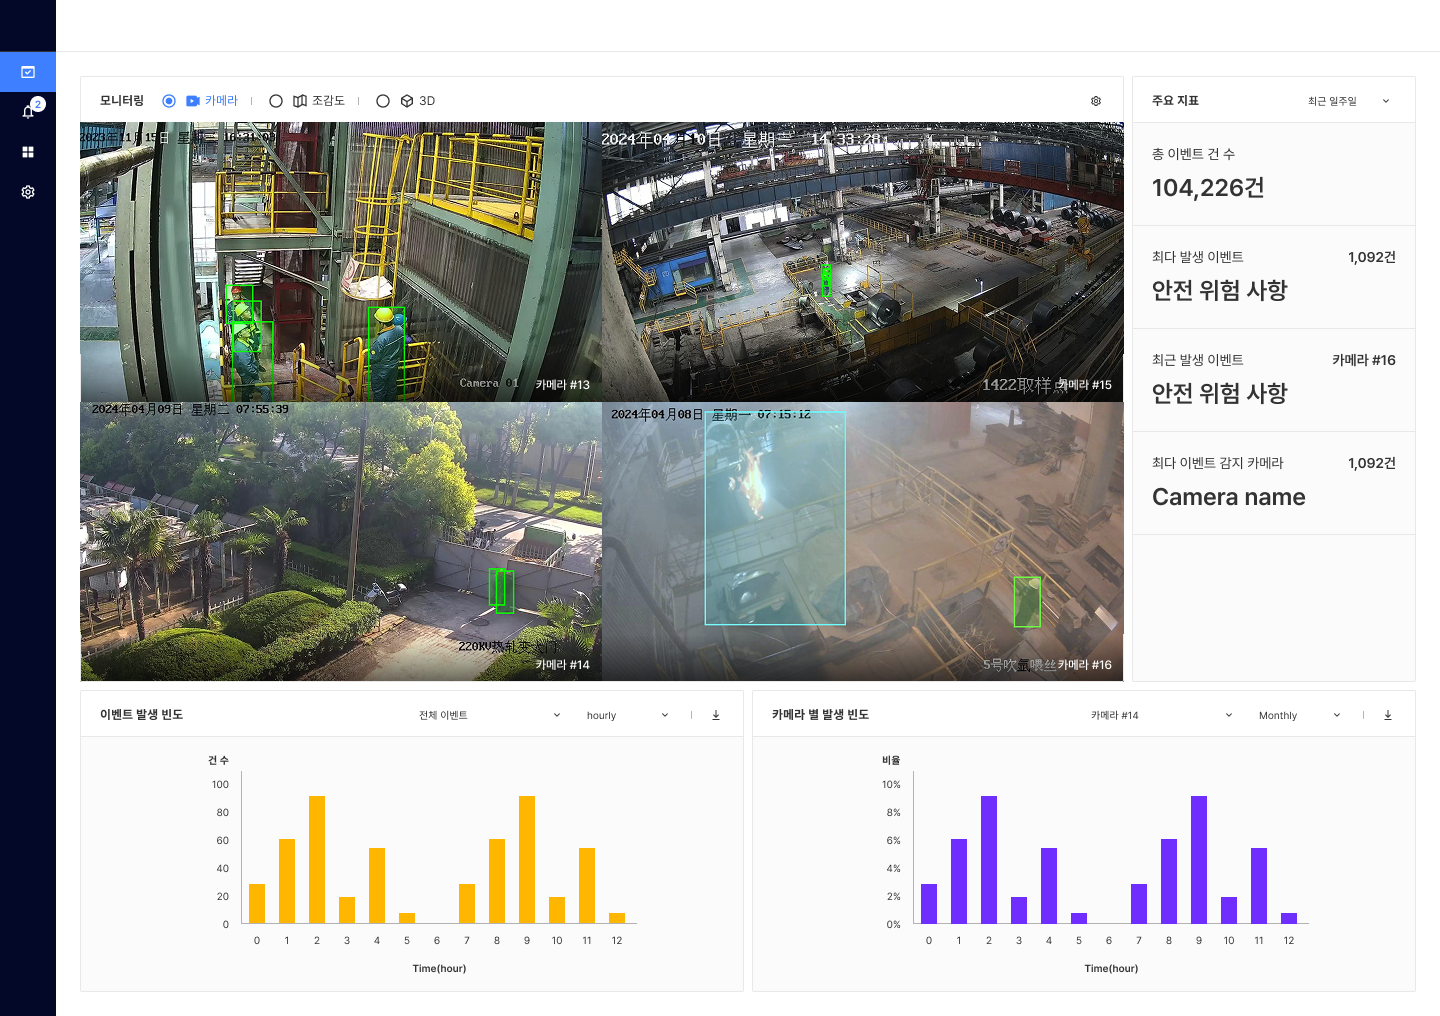Open the 카메라 #16 video feed
The image size is (1440, 1016).
pos(863,542)
